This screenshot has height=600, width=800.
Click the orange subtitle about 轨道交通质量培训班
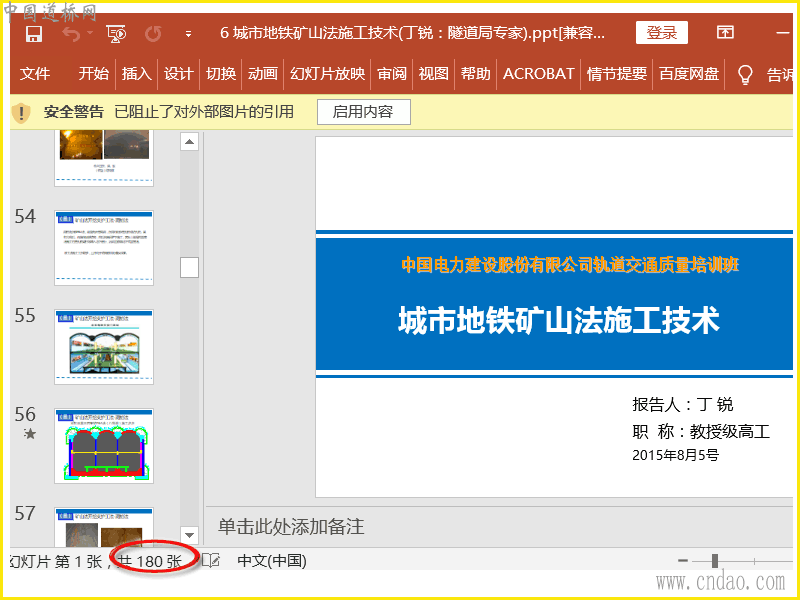tap(570, 265)
